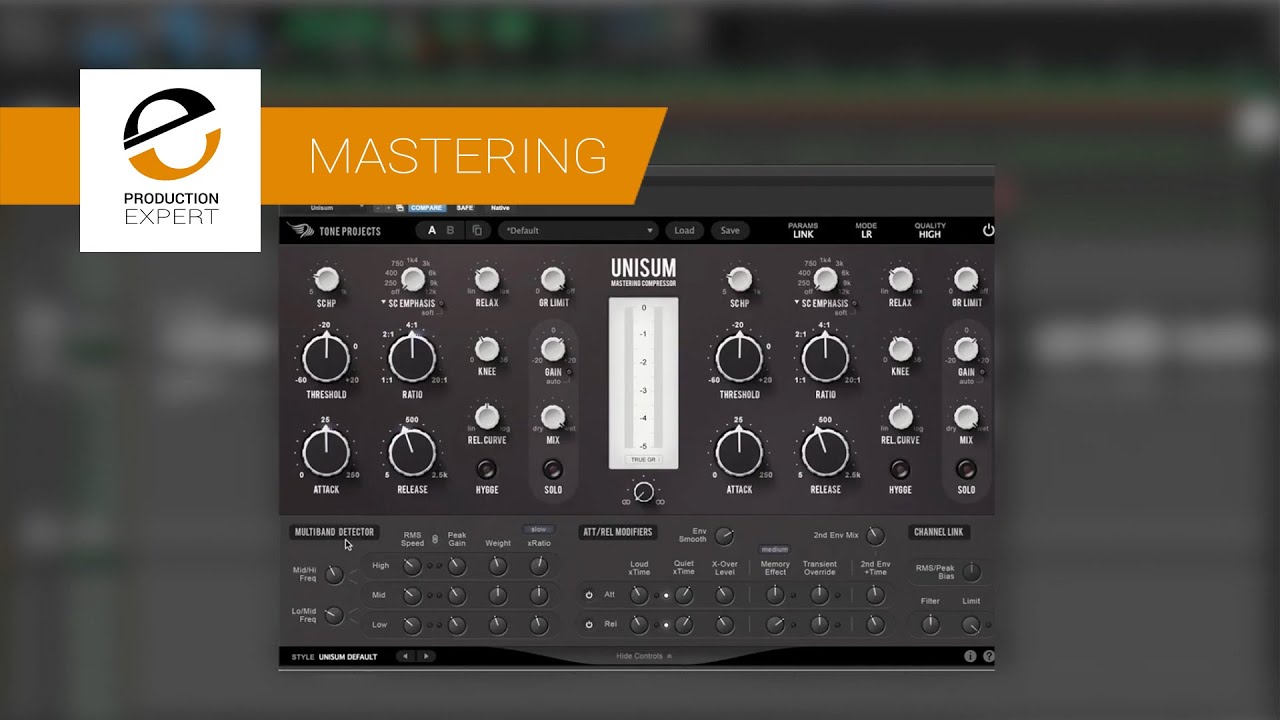Toggle the left HYGGE button
1280x720 pixels.
point(487,469)
